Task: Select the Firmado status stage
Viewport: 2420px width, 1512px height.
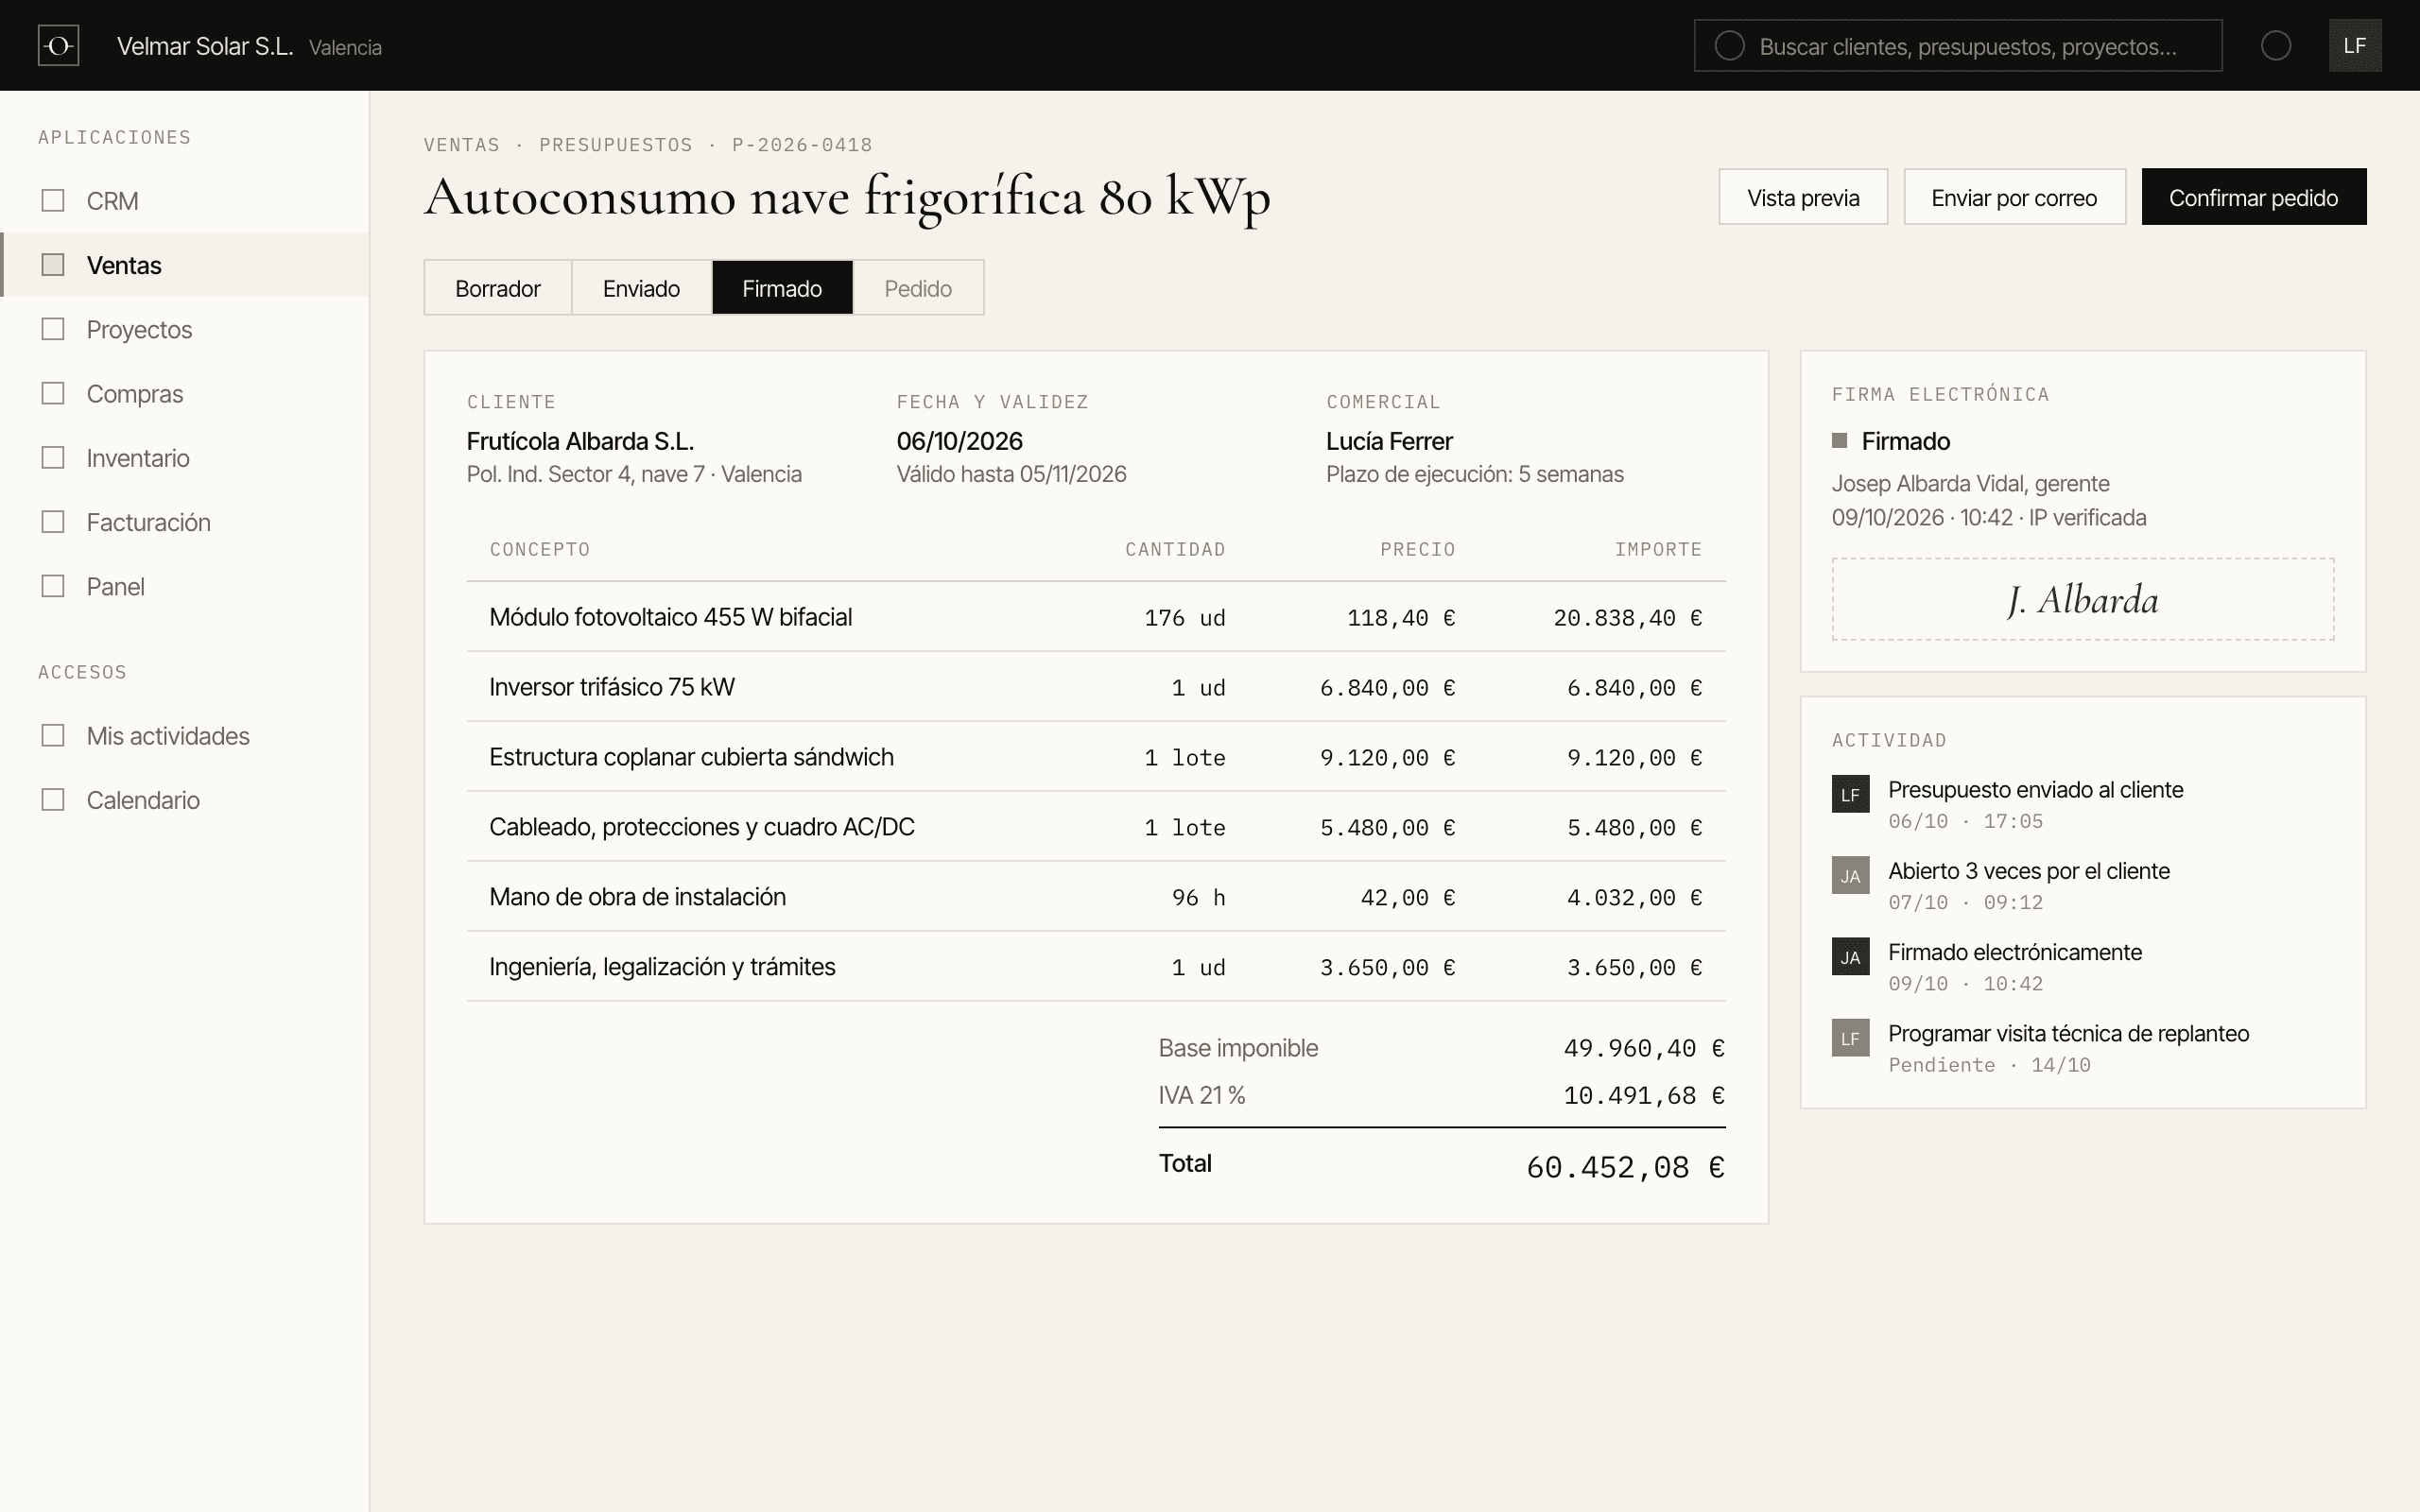Action: pyautogui.click(x=782, y=288)
